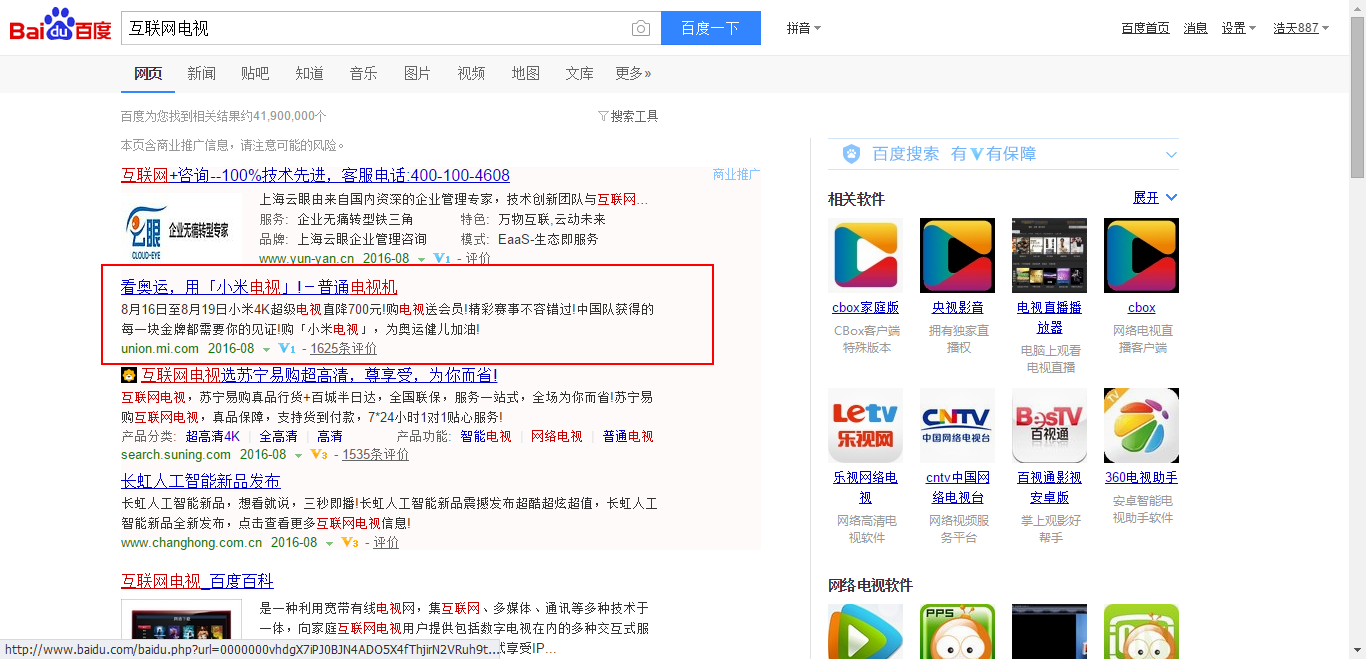Click the V1 badge beside www.yun-yan.cn
Image resolution: width=1366 pixels, height=659 pixels.
(442, 259)
